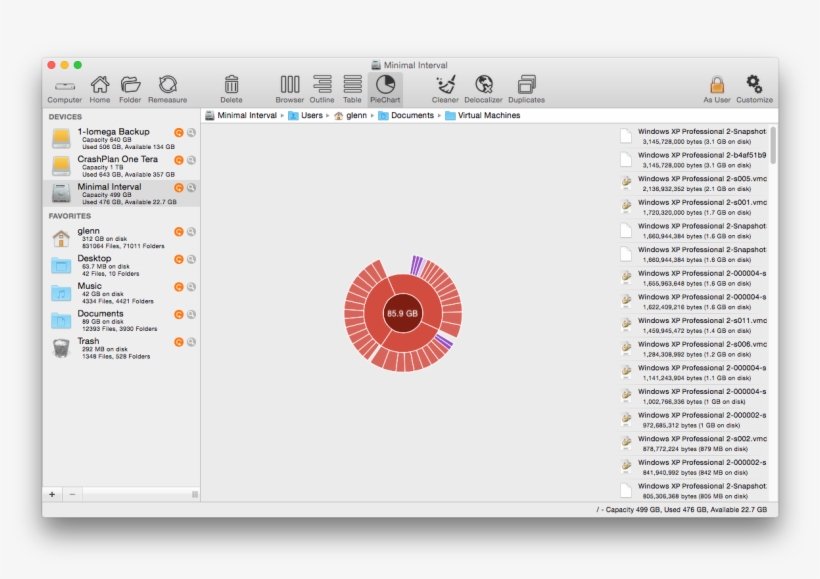Click magnifier icon for Music

click(191, 287)
